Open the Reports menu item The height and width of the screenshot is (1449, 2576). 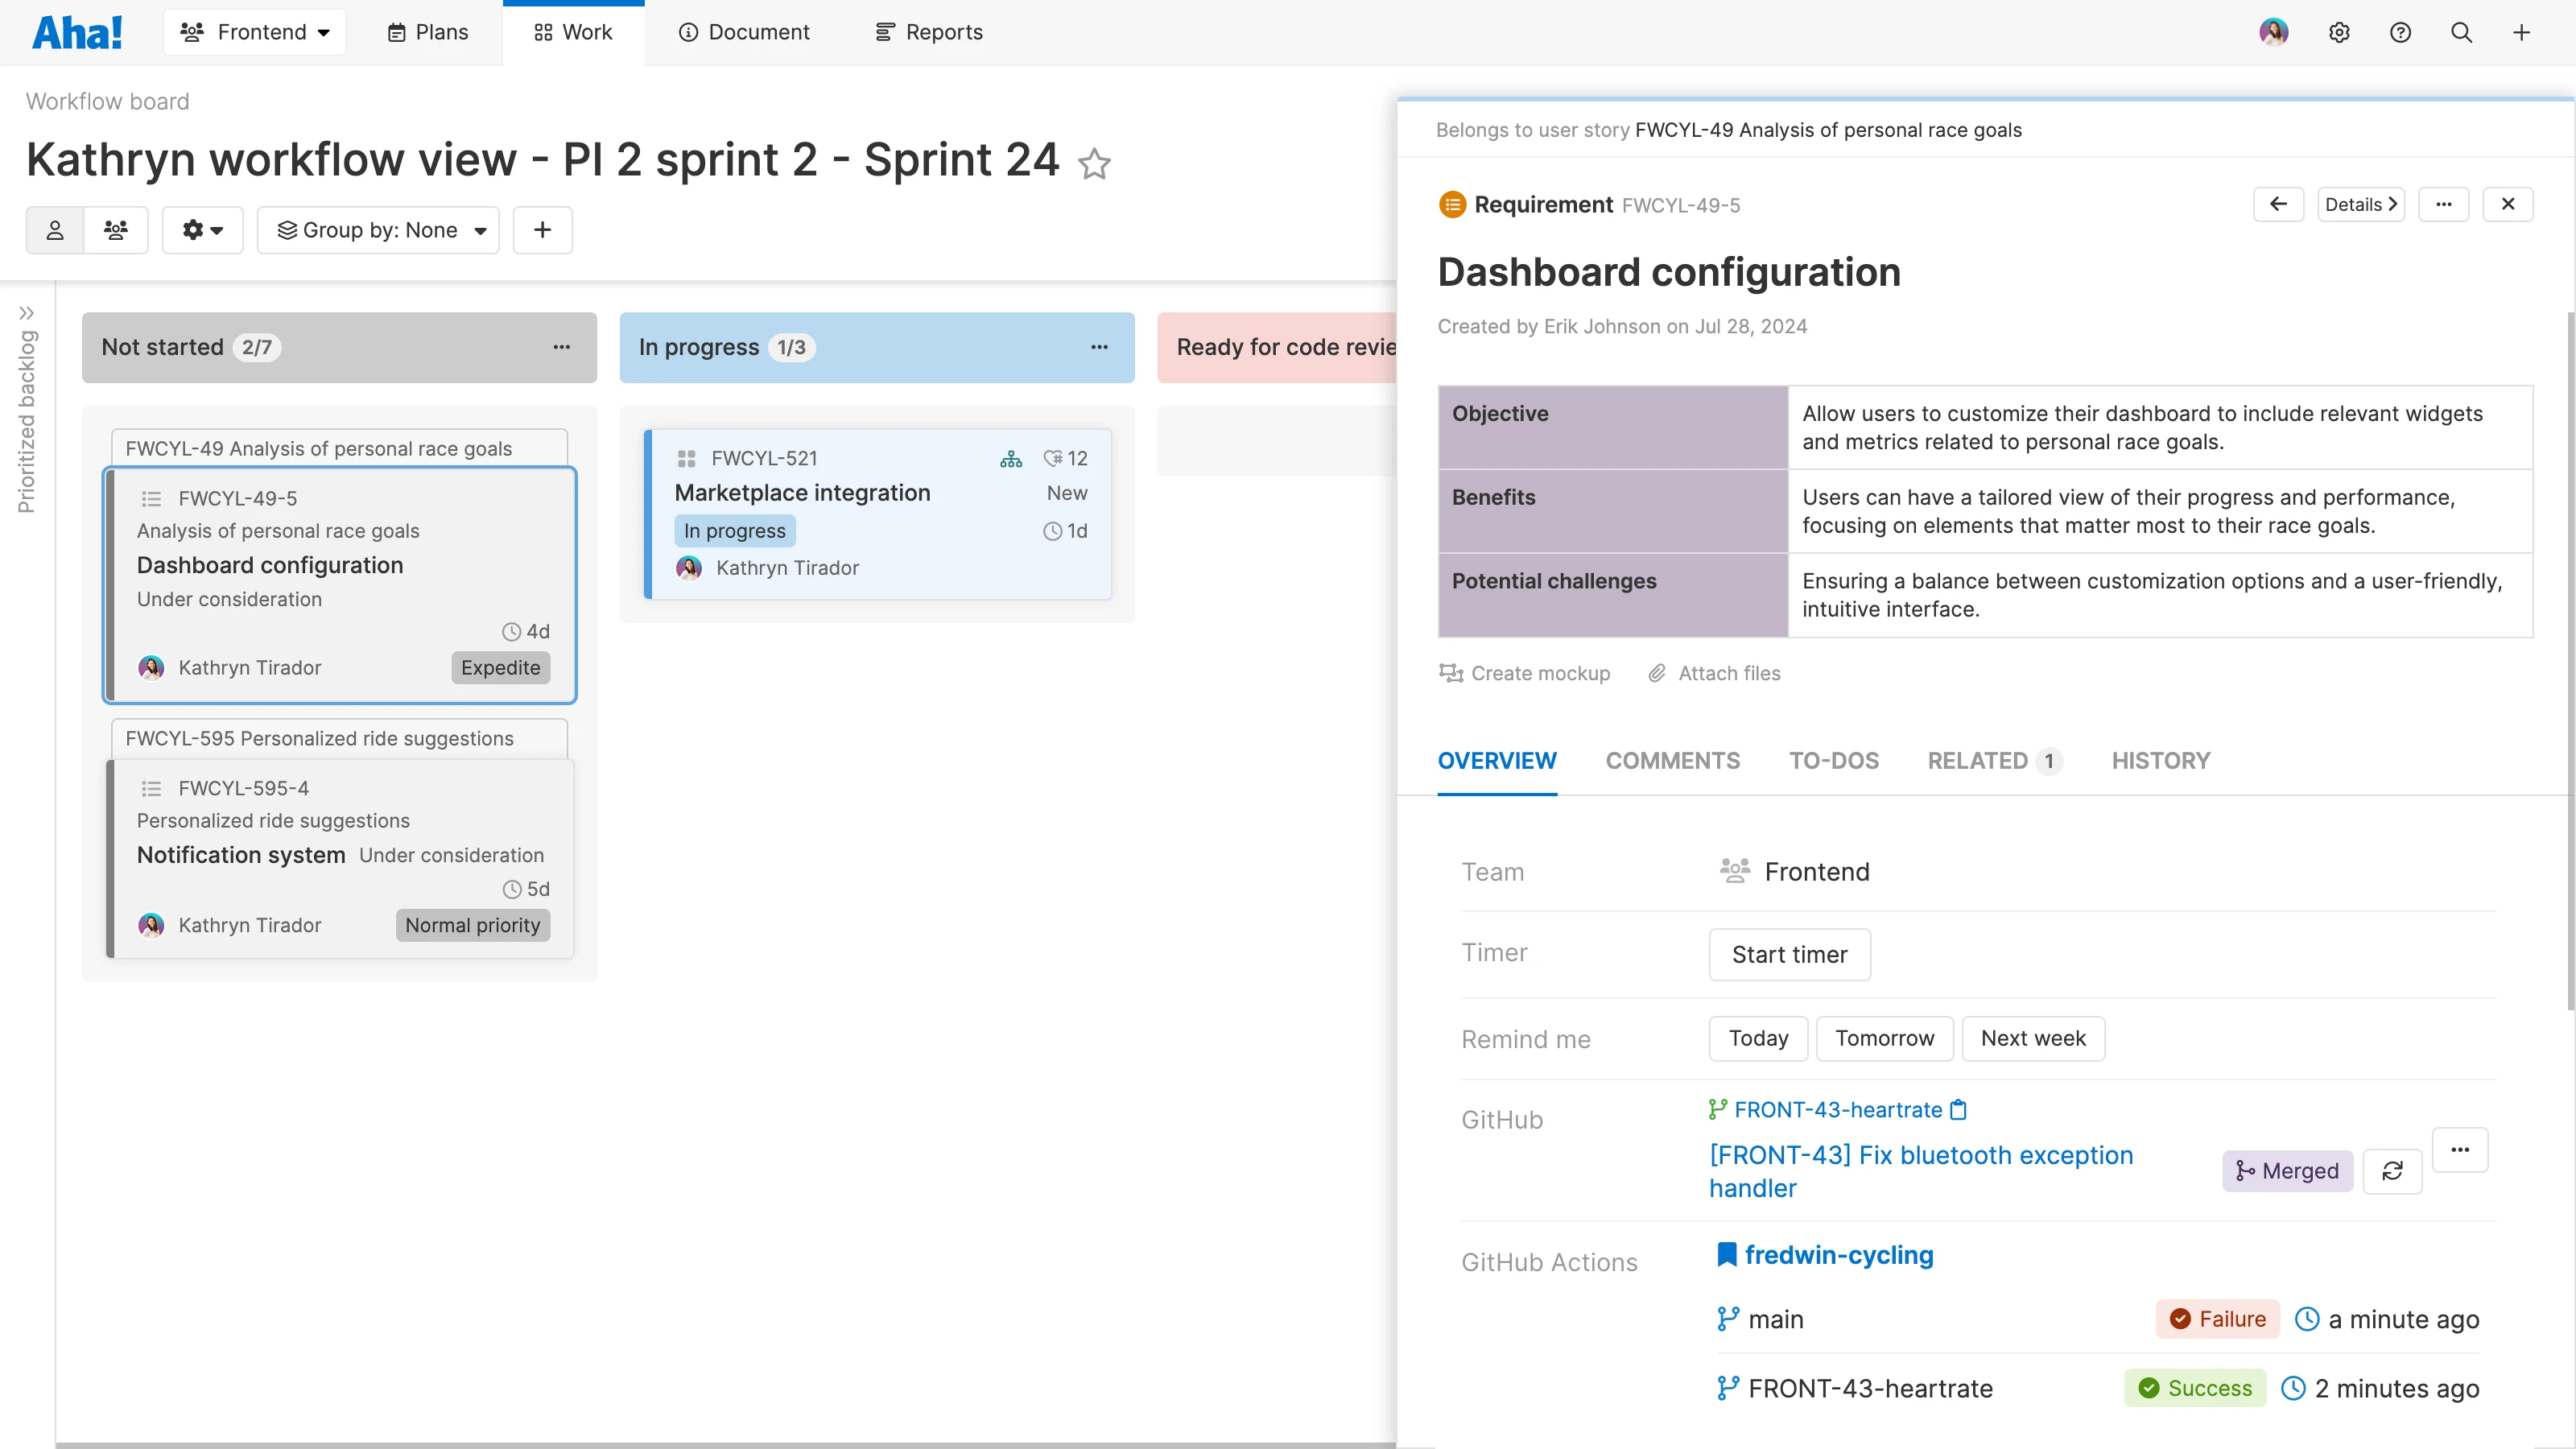pos(928,32)
